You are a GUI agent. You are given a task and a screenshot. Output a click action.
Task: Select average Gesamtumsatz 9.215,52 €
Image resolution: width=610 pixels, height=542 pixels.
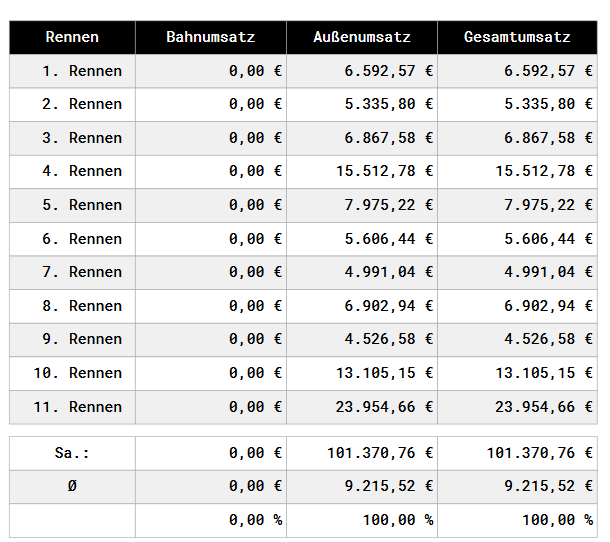pyautogui.click(x=549, y=486)
